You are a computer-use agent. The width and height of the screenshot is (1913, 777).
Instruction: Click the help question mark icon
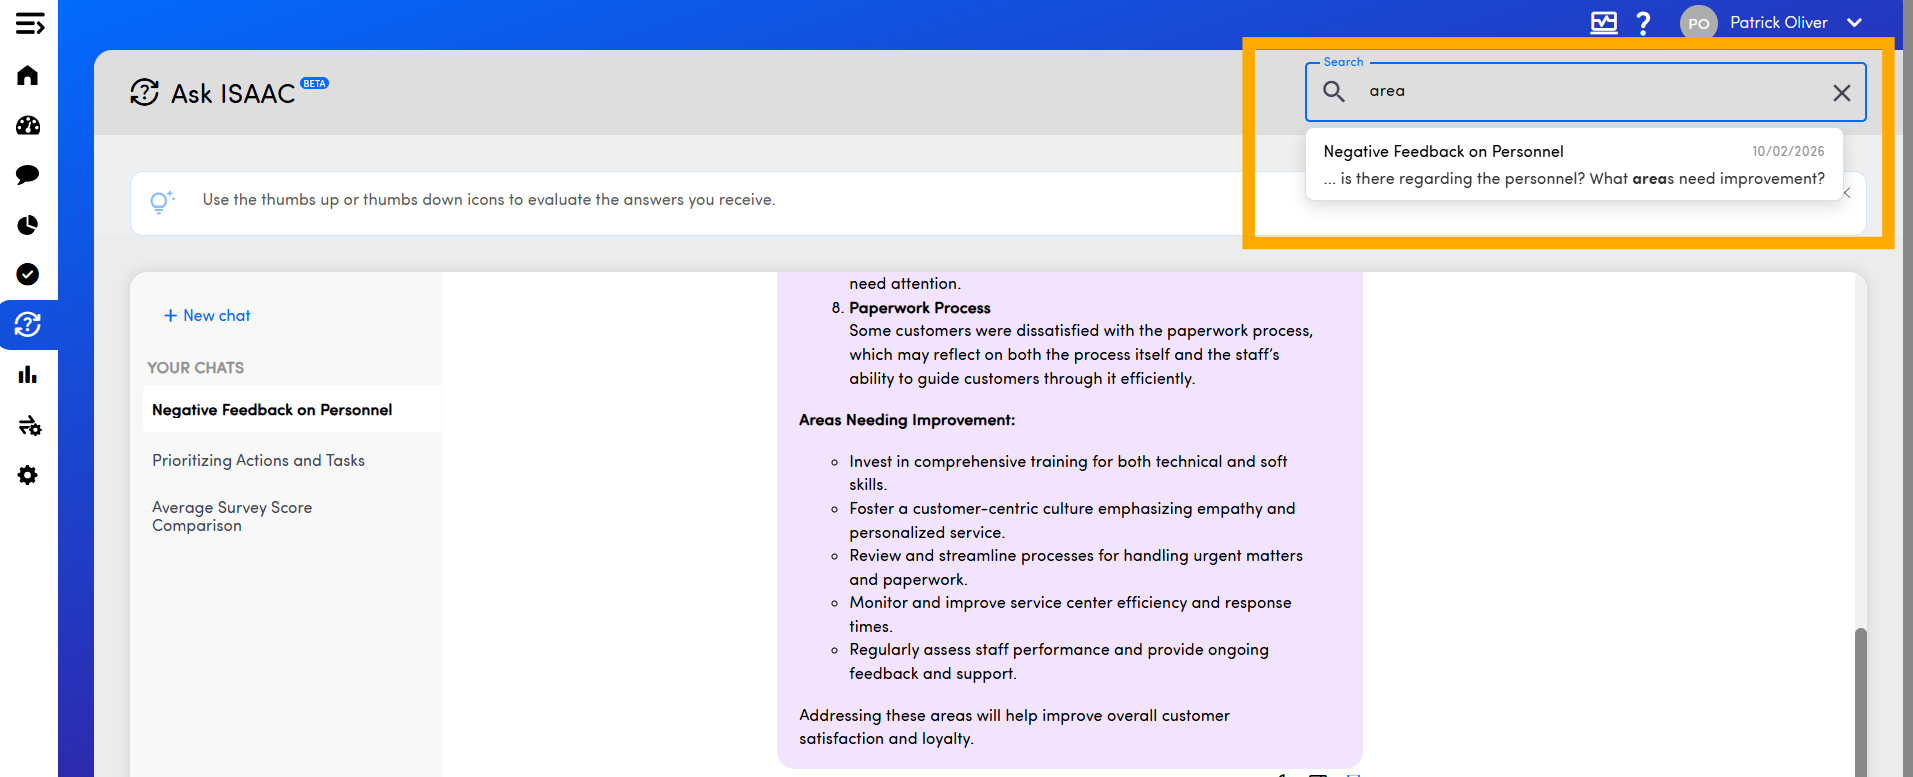pyautogui.click(x=1643, y=23)
